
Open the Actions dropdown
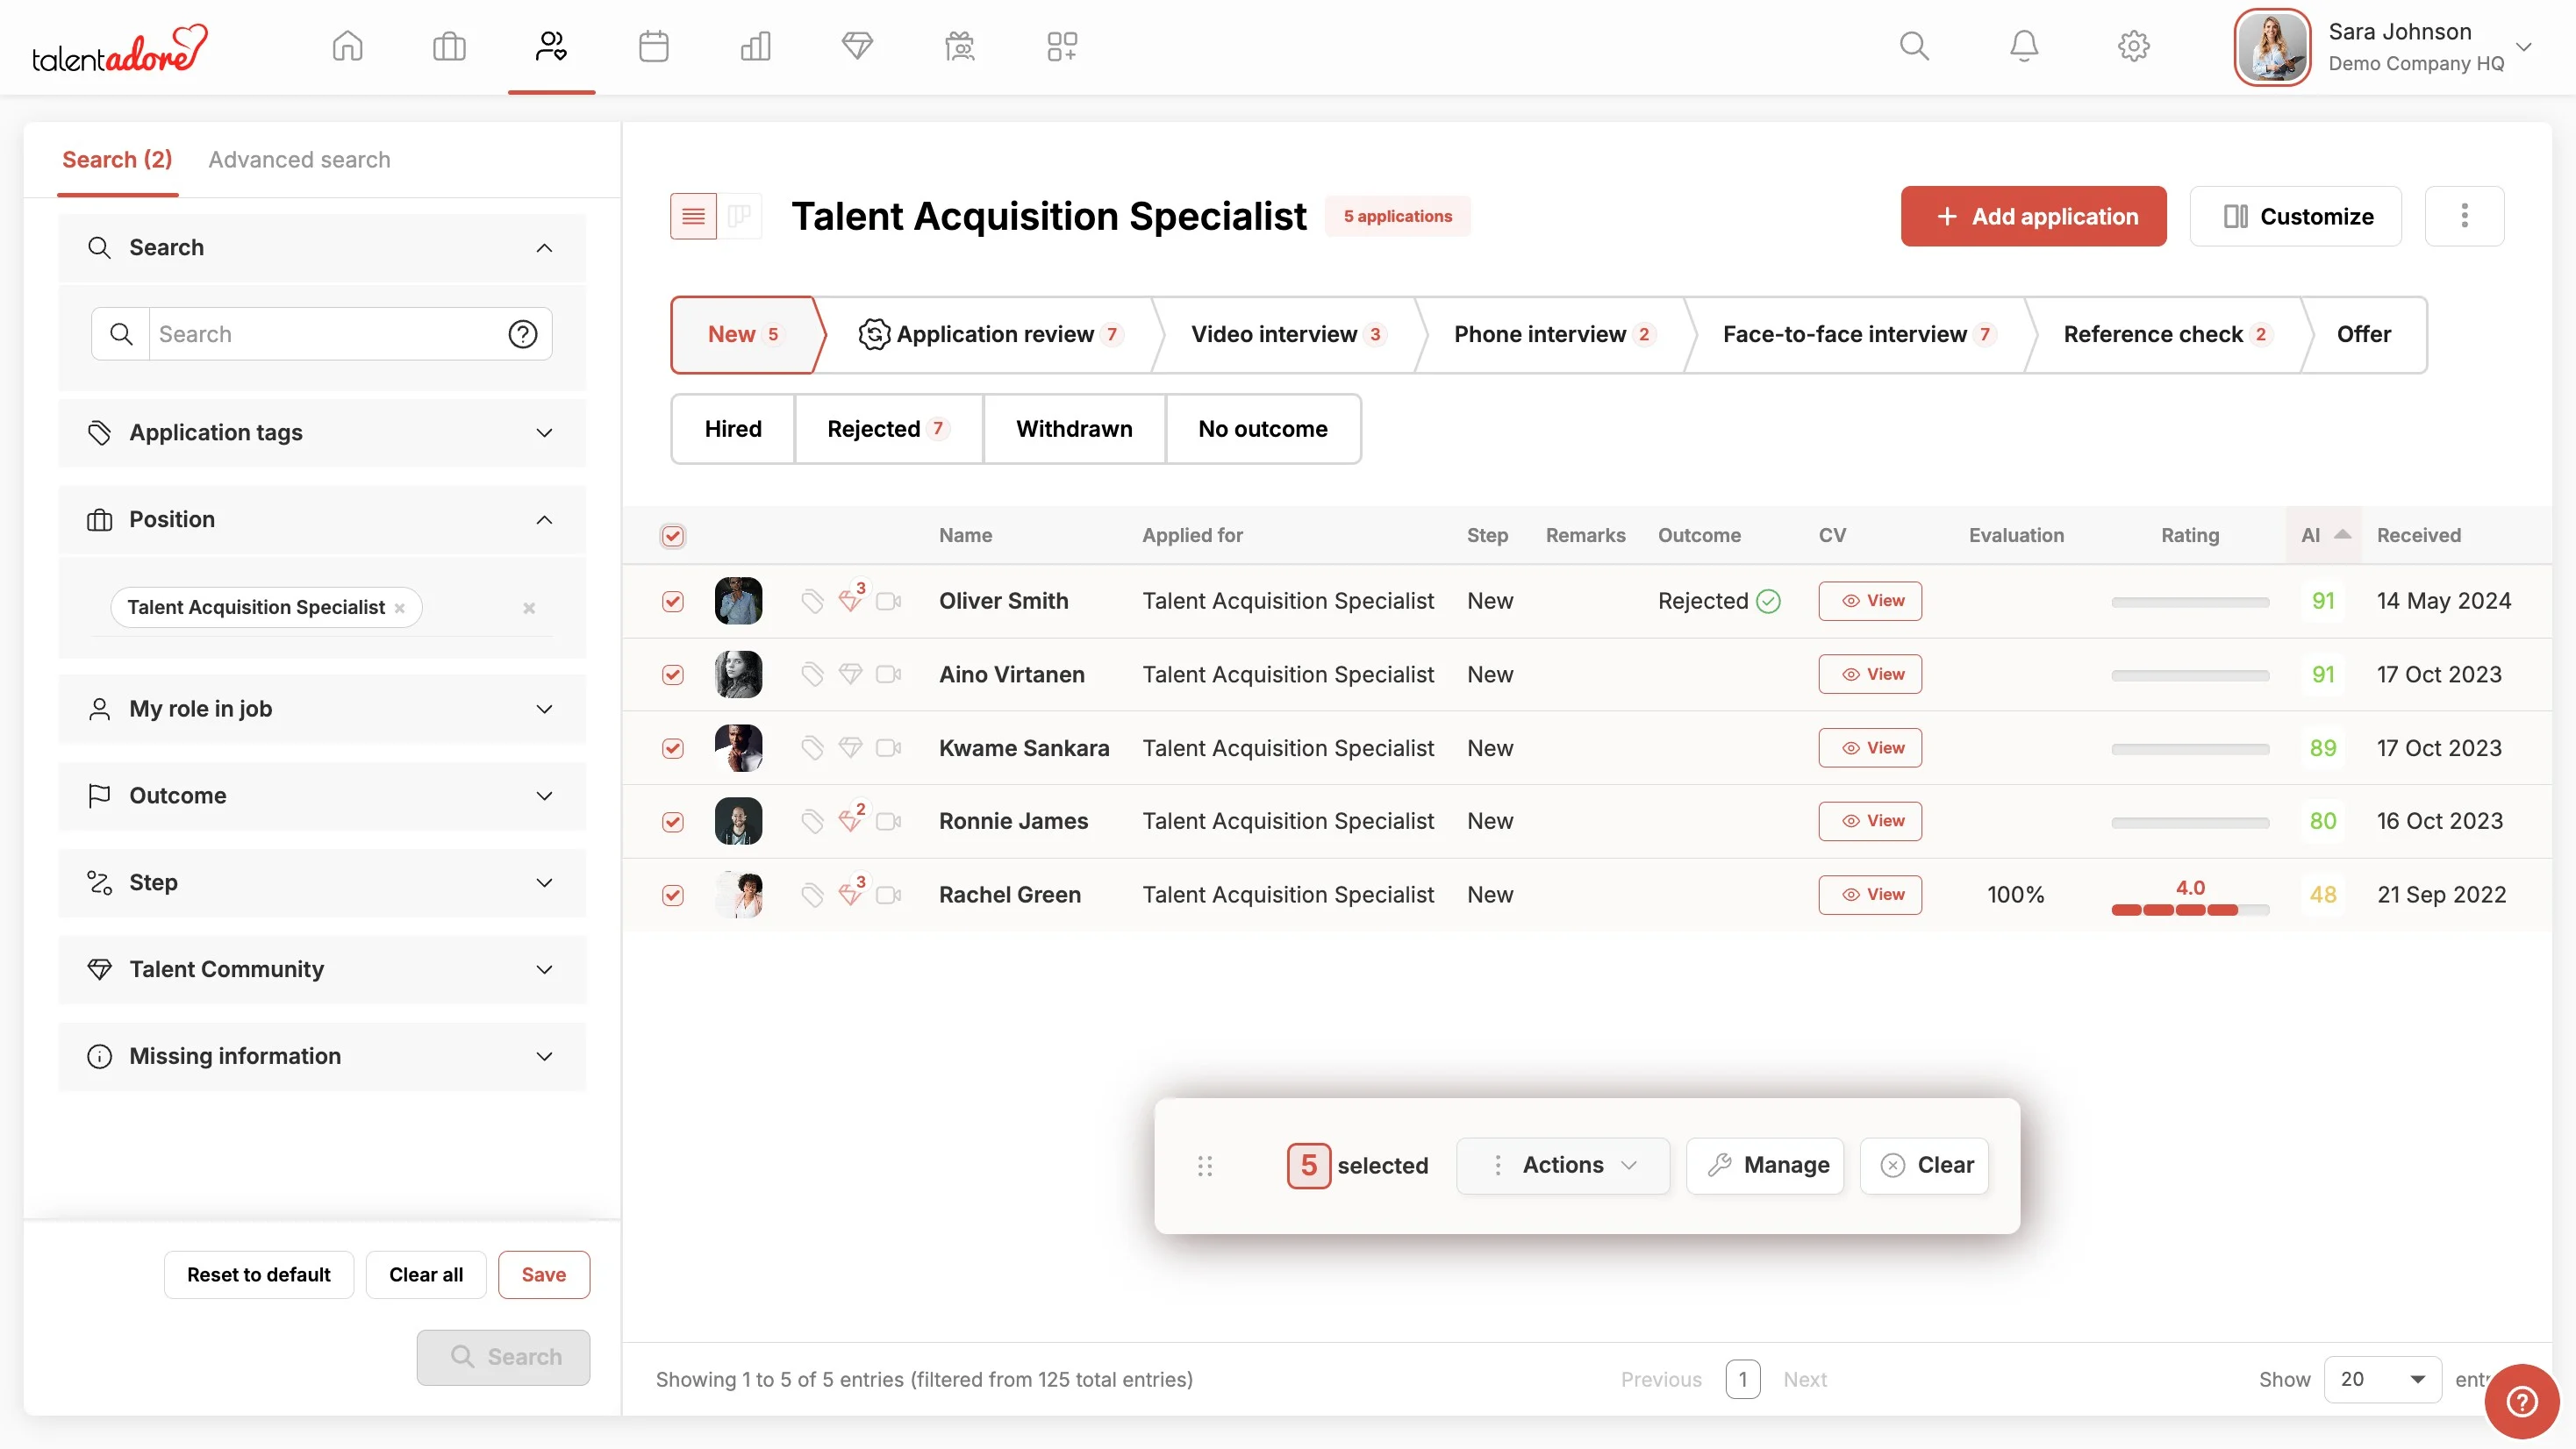click(x=1562, y=1165)
